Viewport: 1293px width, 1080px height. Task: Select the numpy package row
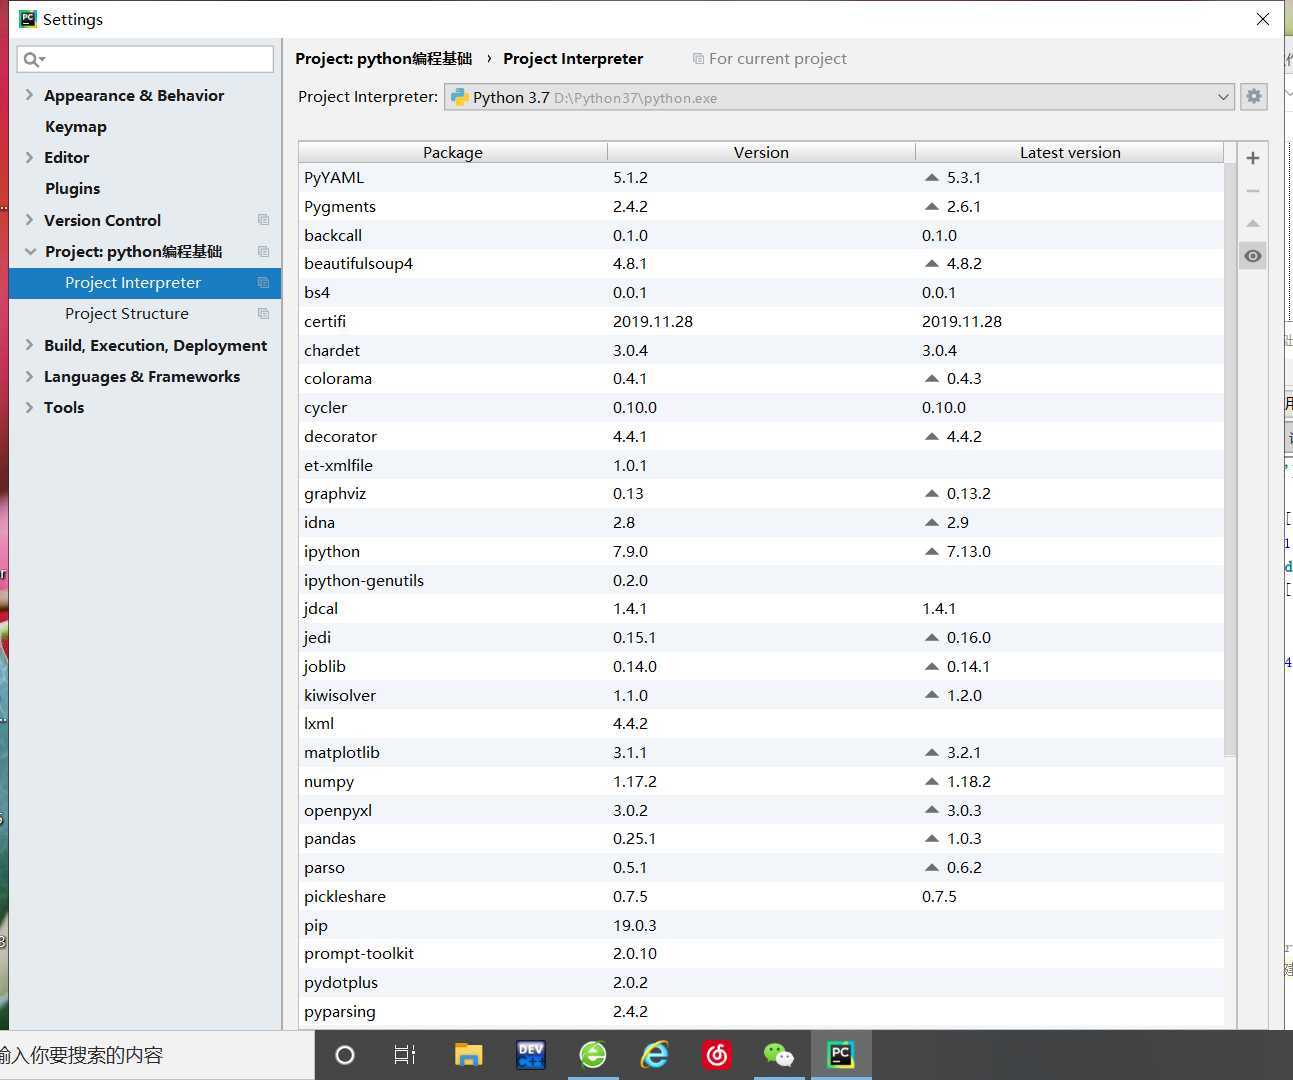(x=761, y=781)
